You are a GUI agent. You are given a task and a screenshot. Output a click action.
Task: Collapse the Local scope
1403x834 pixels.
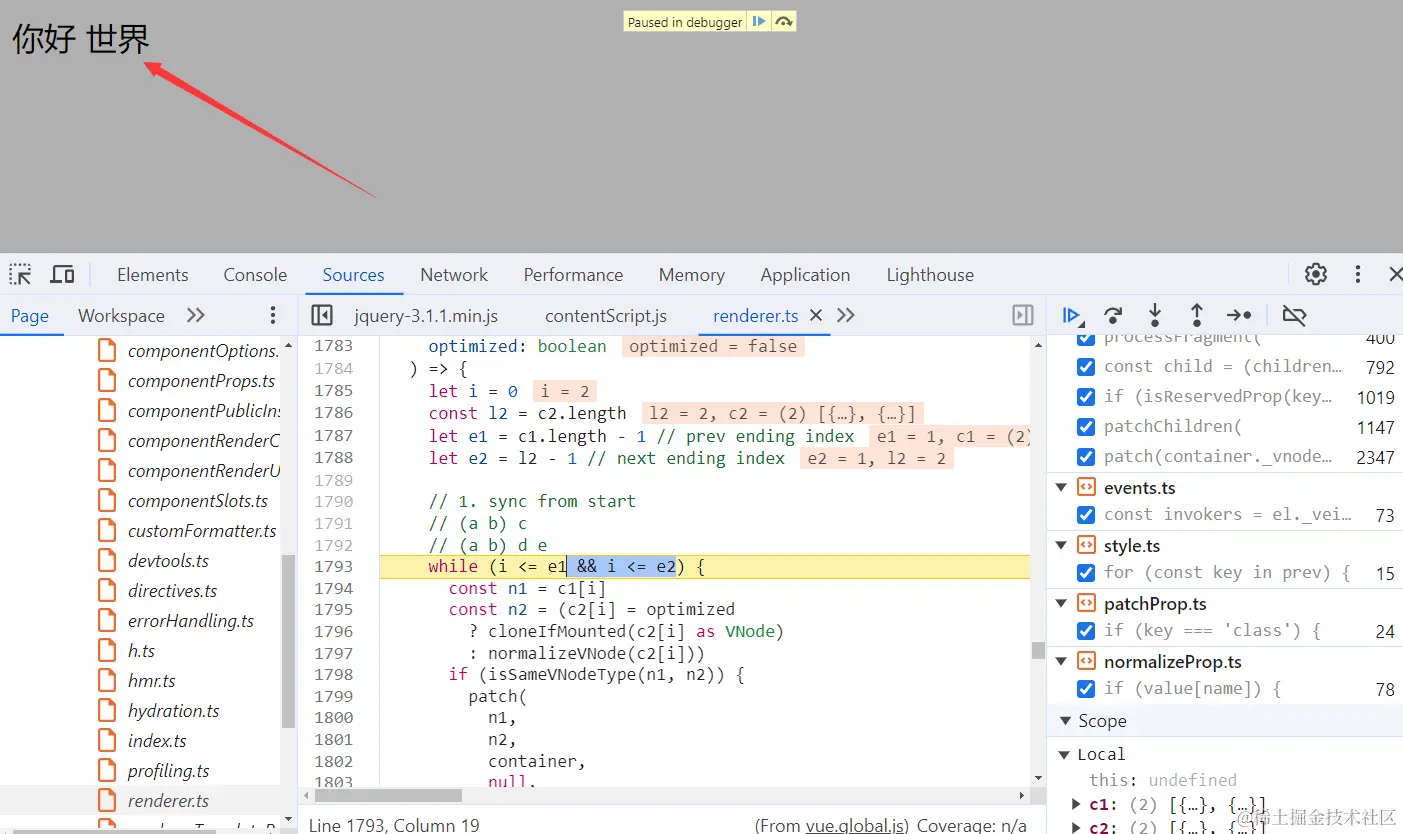coord(1062,755)
